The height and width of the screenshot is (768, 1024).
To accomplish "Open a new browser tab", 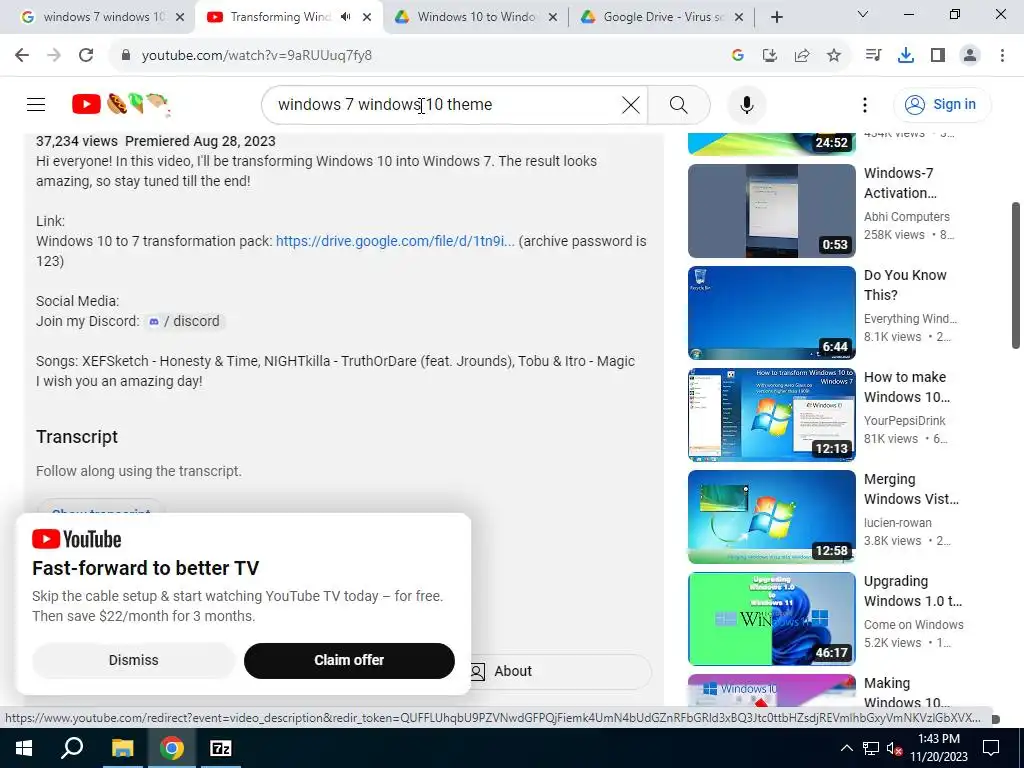I will (x=776, y=17).
